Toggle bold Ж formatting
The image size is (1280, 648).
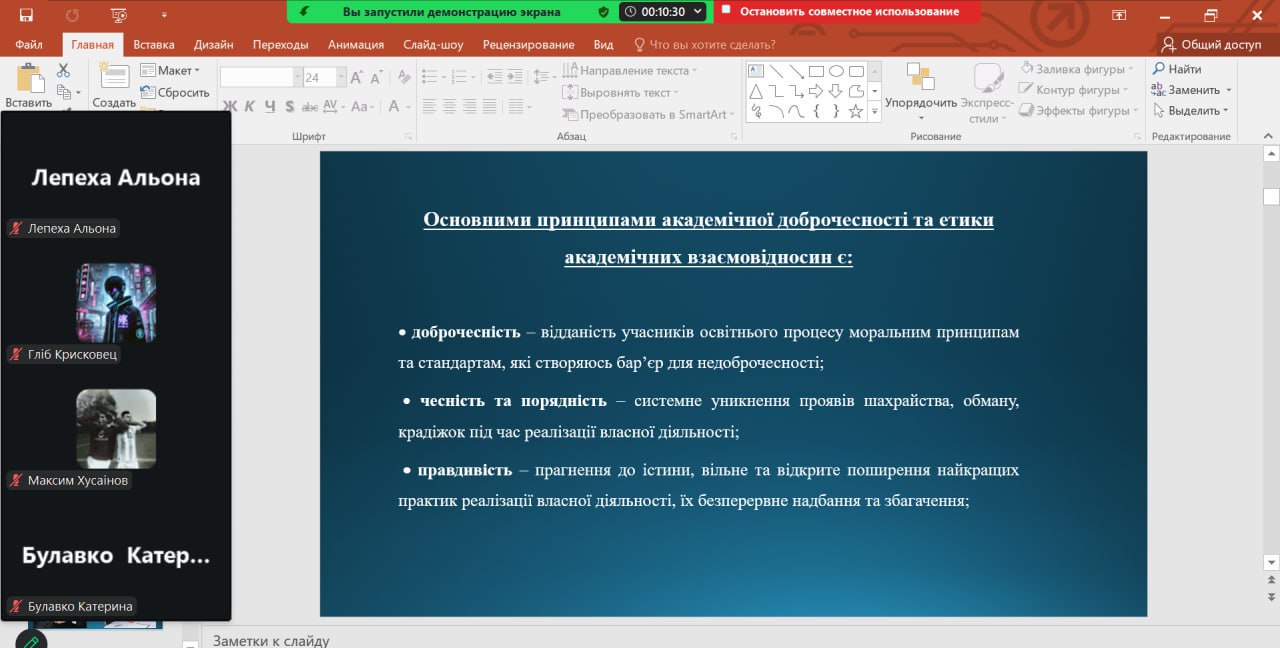230,107
